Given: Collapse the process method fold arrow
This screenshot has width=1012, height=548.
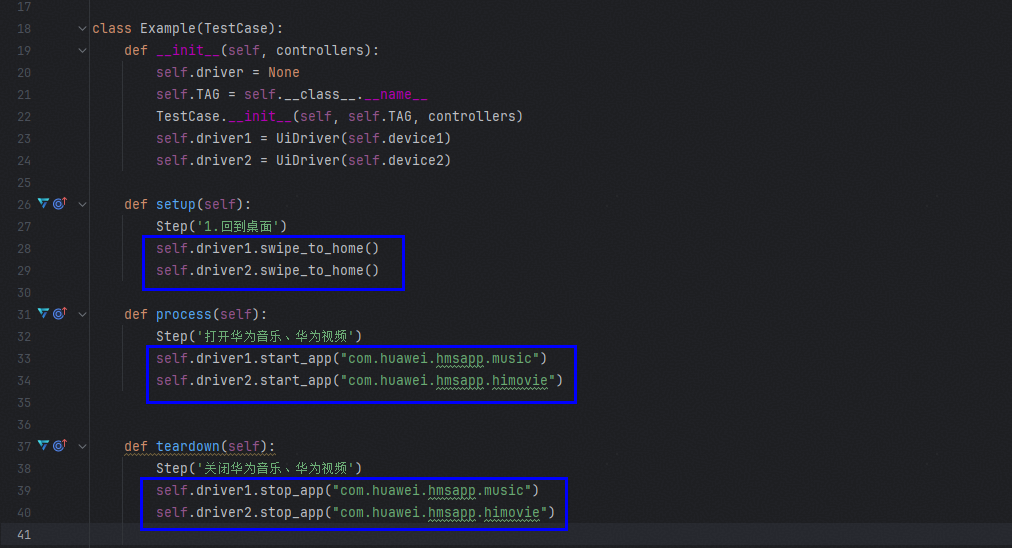Looking at the screenshot, I should tap(82, 314).
